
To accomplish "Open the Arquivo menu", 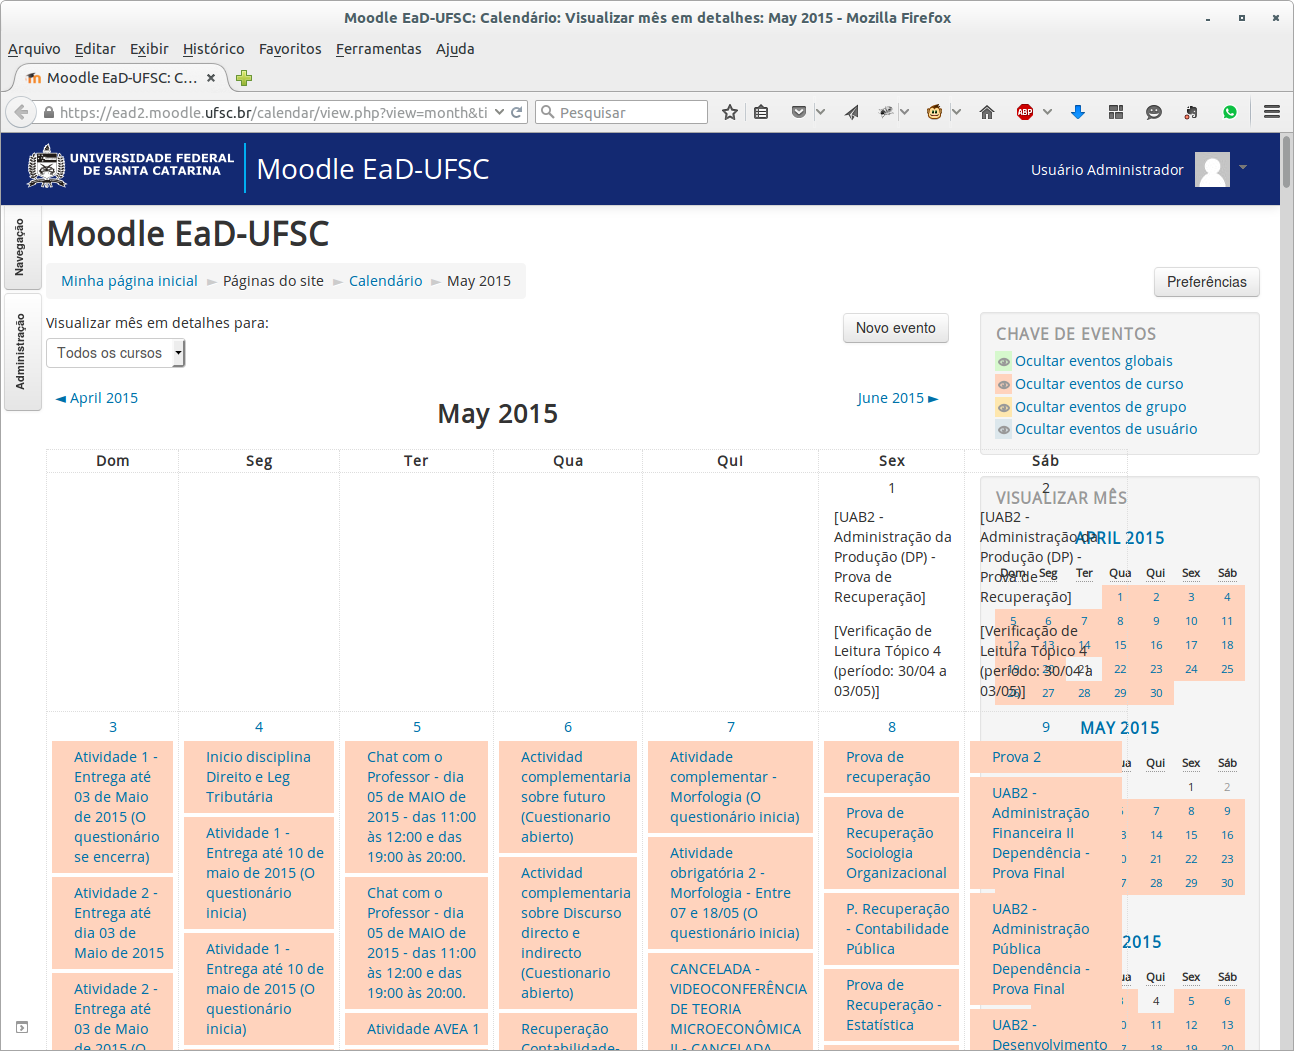I will click(34, 49).
